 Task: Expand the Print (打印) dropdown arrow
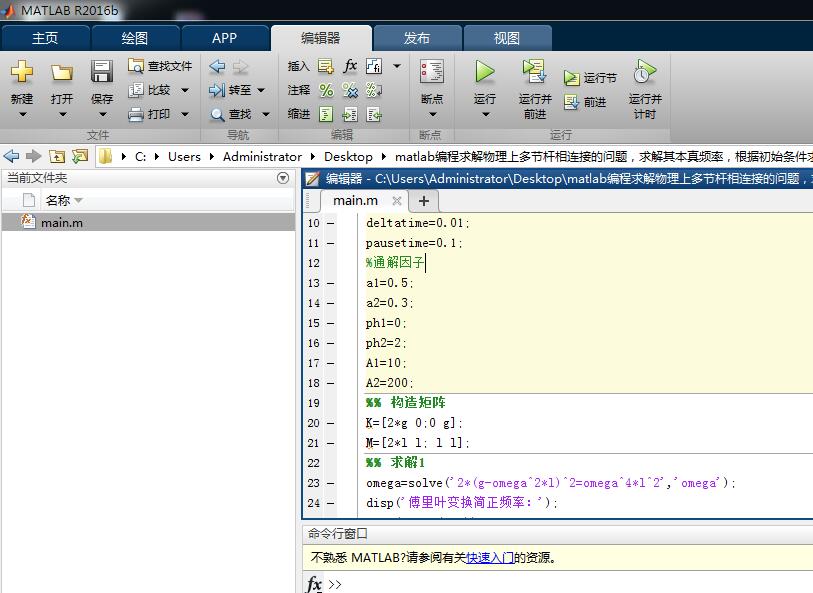coord(185,114)
